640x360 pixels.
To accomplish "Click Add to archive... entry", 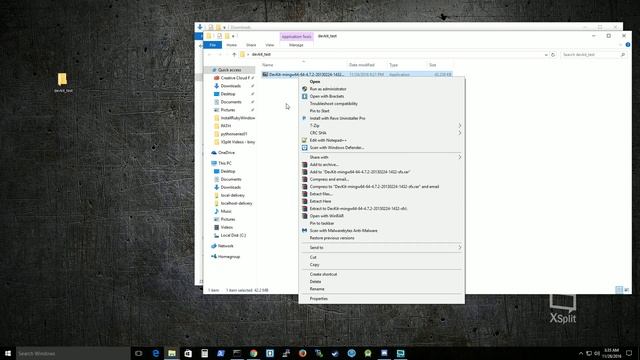I will pyautogui.click(x=324, y=164).
